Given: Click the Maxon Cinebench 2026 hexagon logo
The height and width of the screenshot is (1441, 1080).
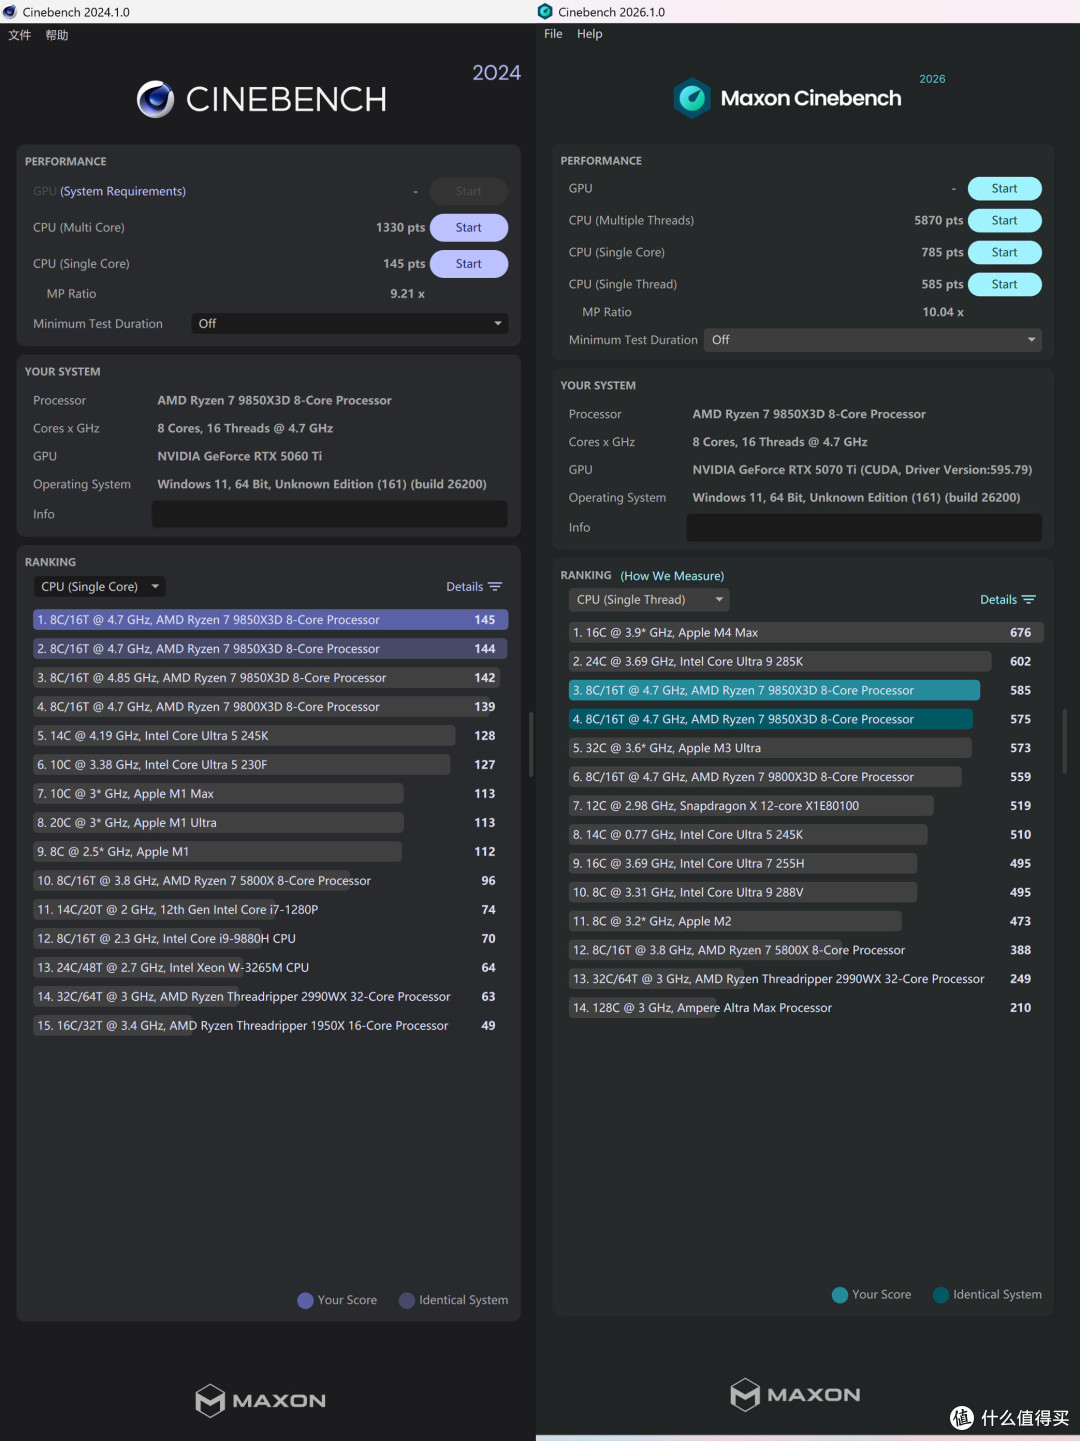Looking at the screenshot, I should pos(692,98).
